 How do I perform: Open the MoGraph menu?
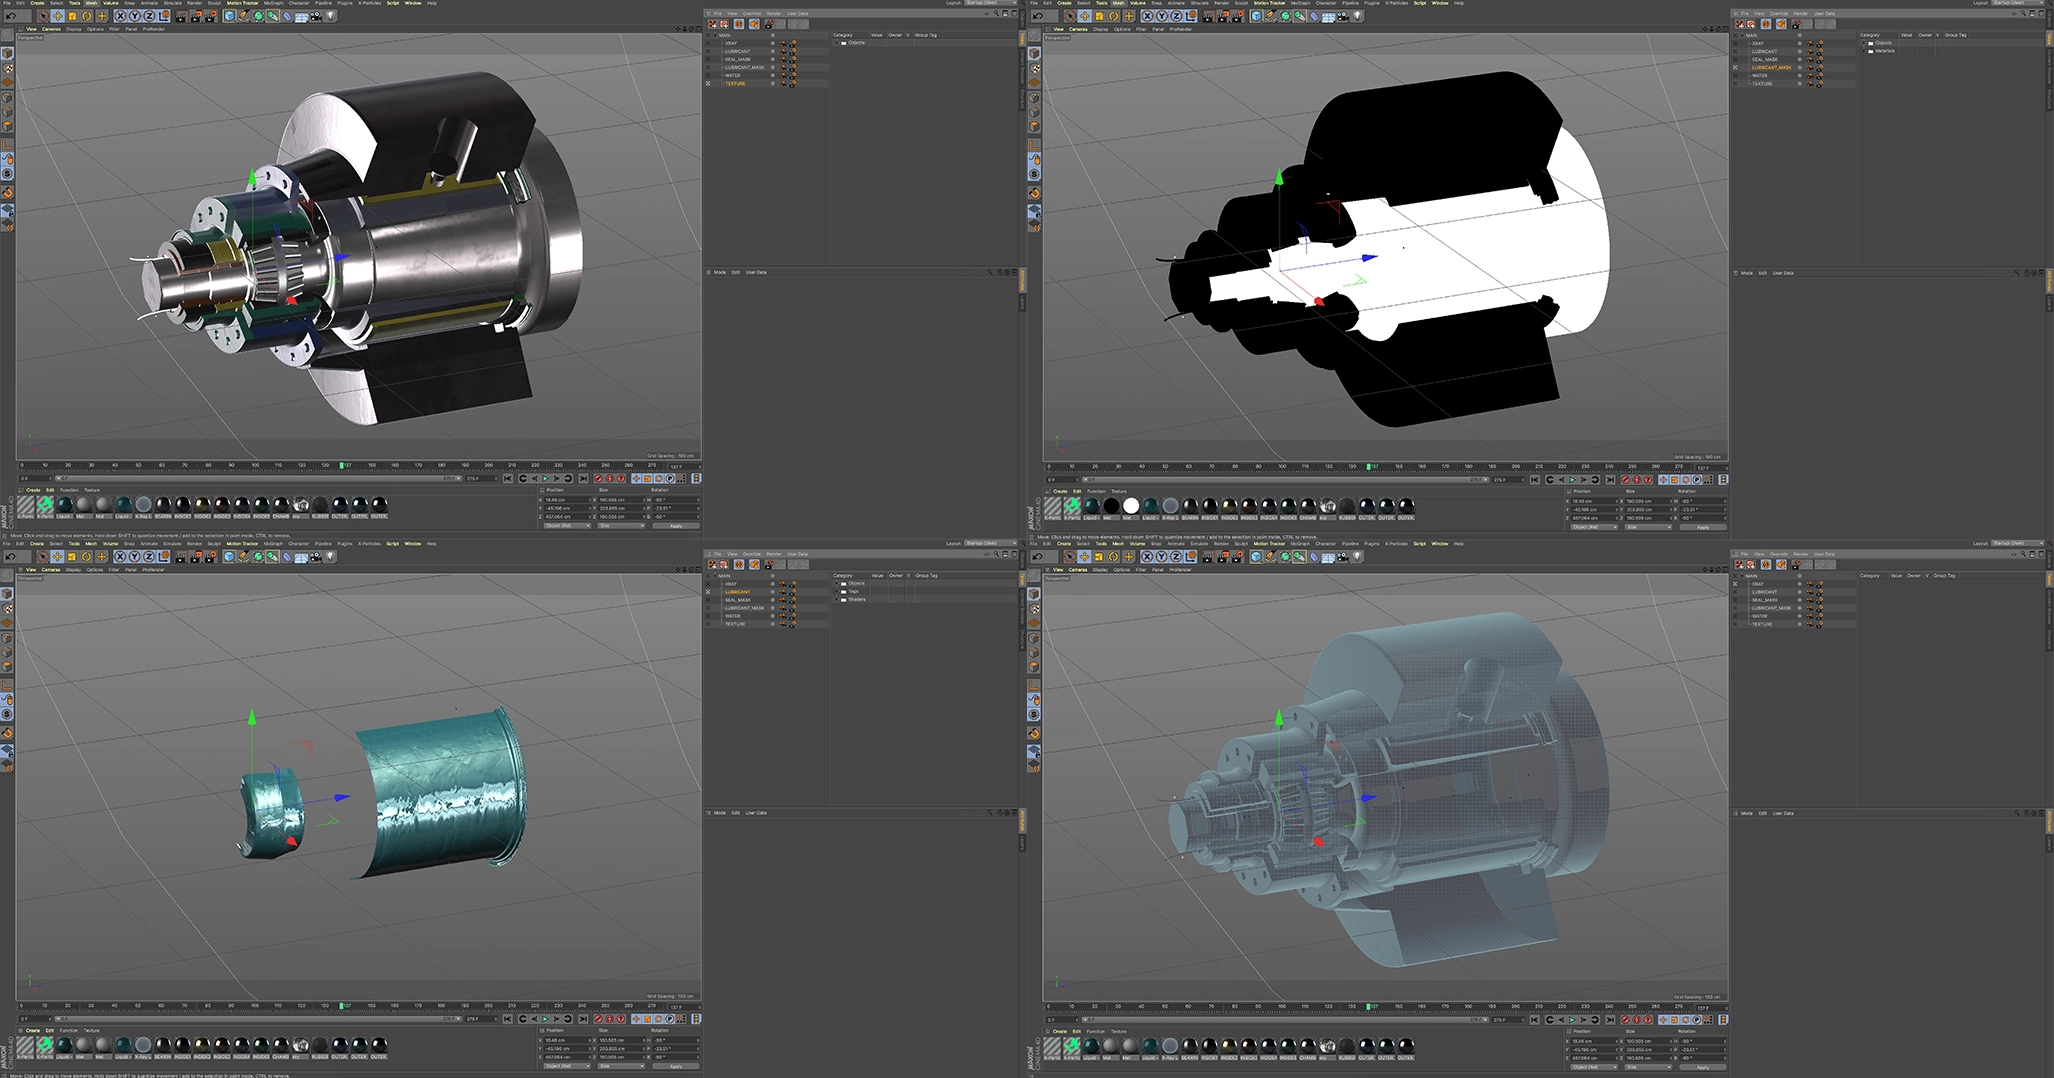274,3
